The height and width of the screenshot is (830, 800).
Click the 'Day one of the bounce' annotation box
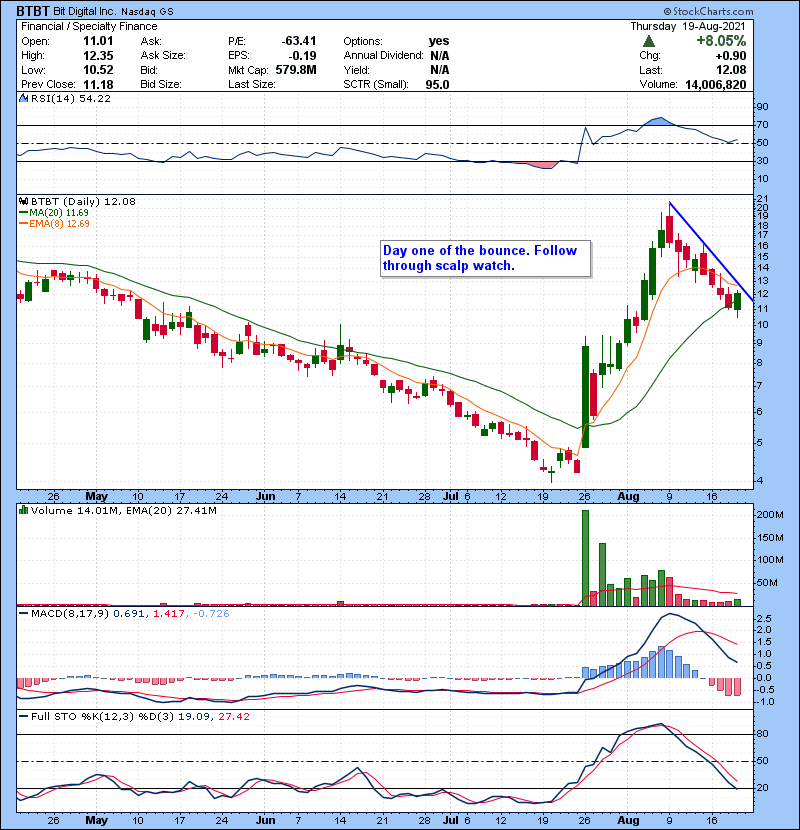point(486,258)
